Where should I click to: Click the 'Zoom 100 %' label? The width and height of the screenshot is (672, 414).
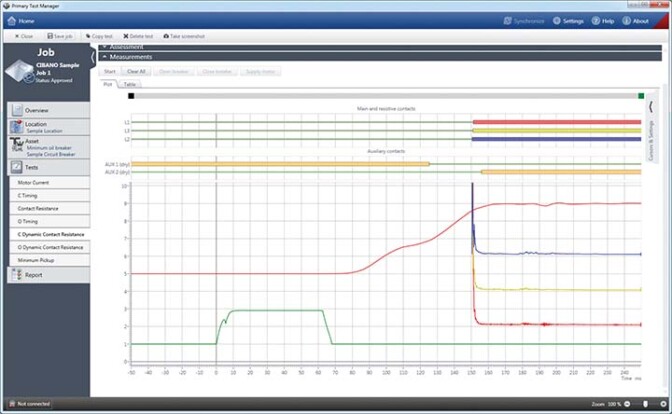606,404
